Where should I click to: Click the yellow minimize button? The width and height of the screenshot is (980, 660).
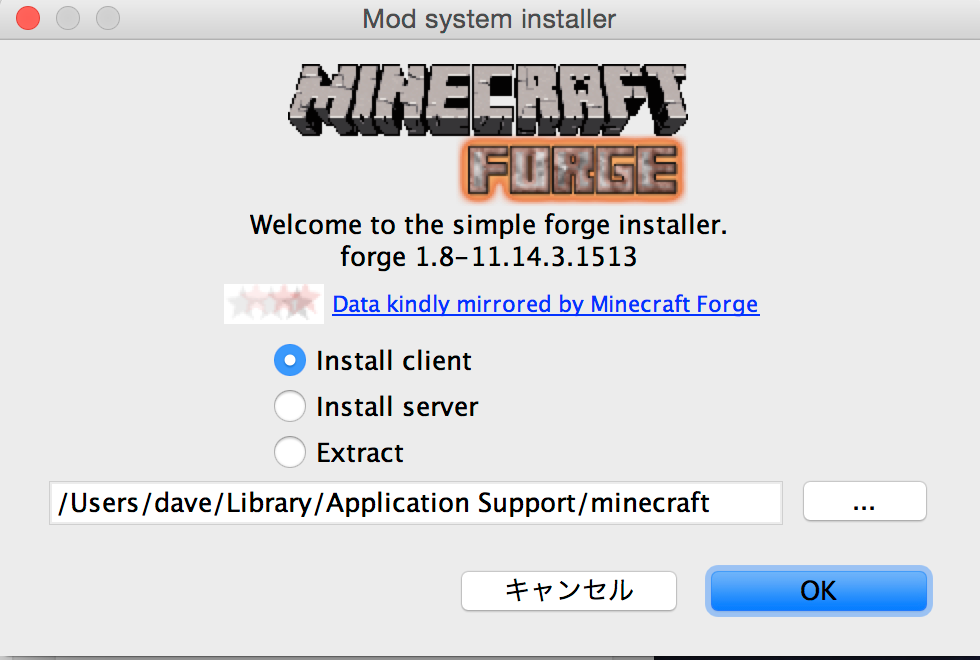tap(67, 17)
